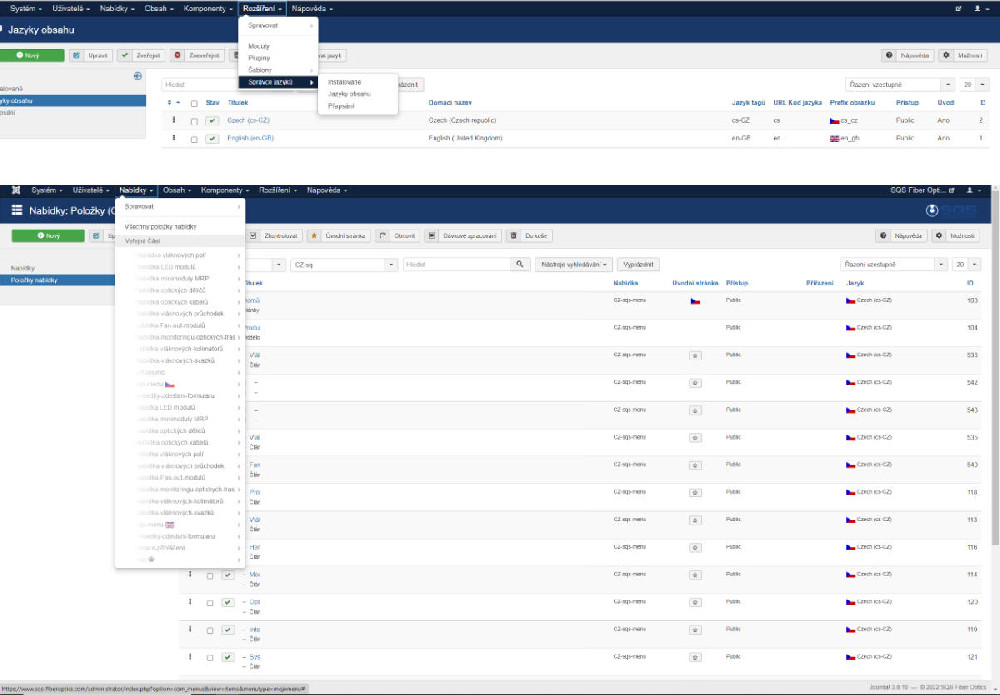The image size is (1000, 695).
Task: Click the drag handle of the Czech language row
Action: pyautogui.click(x=174, y=121)
